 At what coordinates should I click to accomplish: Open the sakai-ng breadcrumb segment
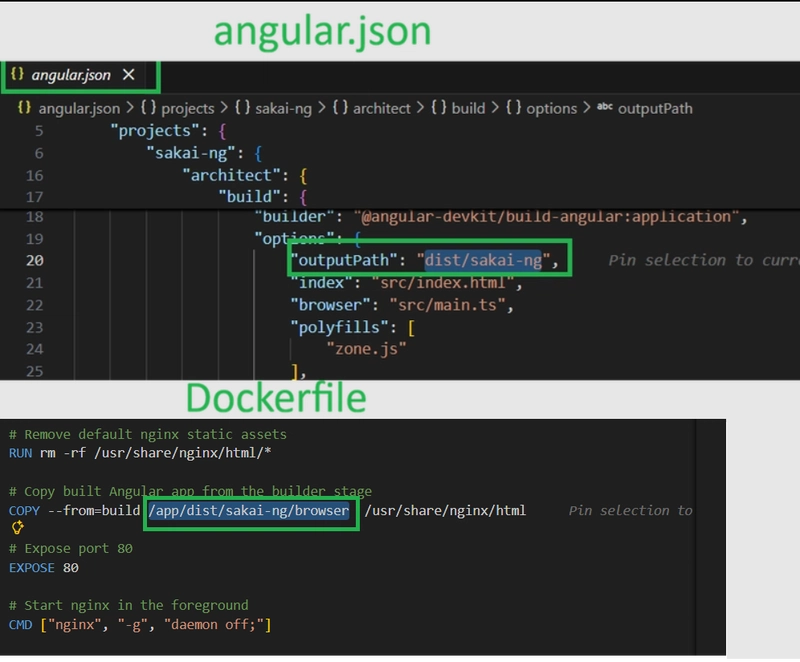click(283, 108)
